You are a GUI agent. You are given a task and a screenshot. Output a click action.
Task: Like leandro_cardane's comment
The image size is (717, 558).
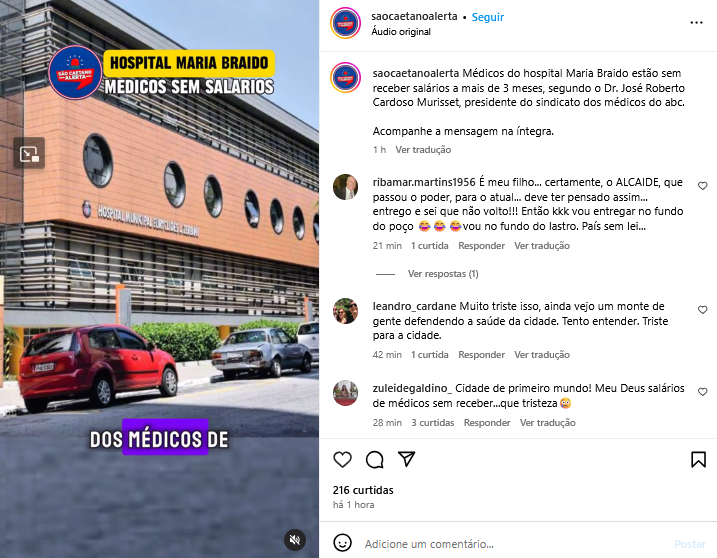702,310
